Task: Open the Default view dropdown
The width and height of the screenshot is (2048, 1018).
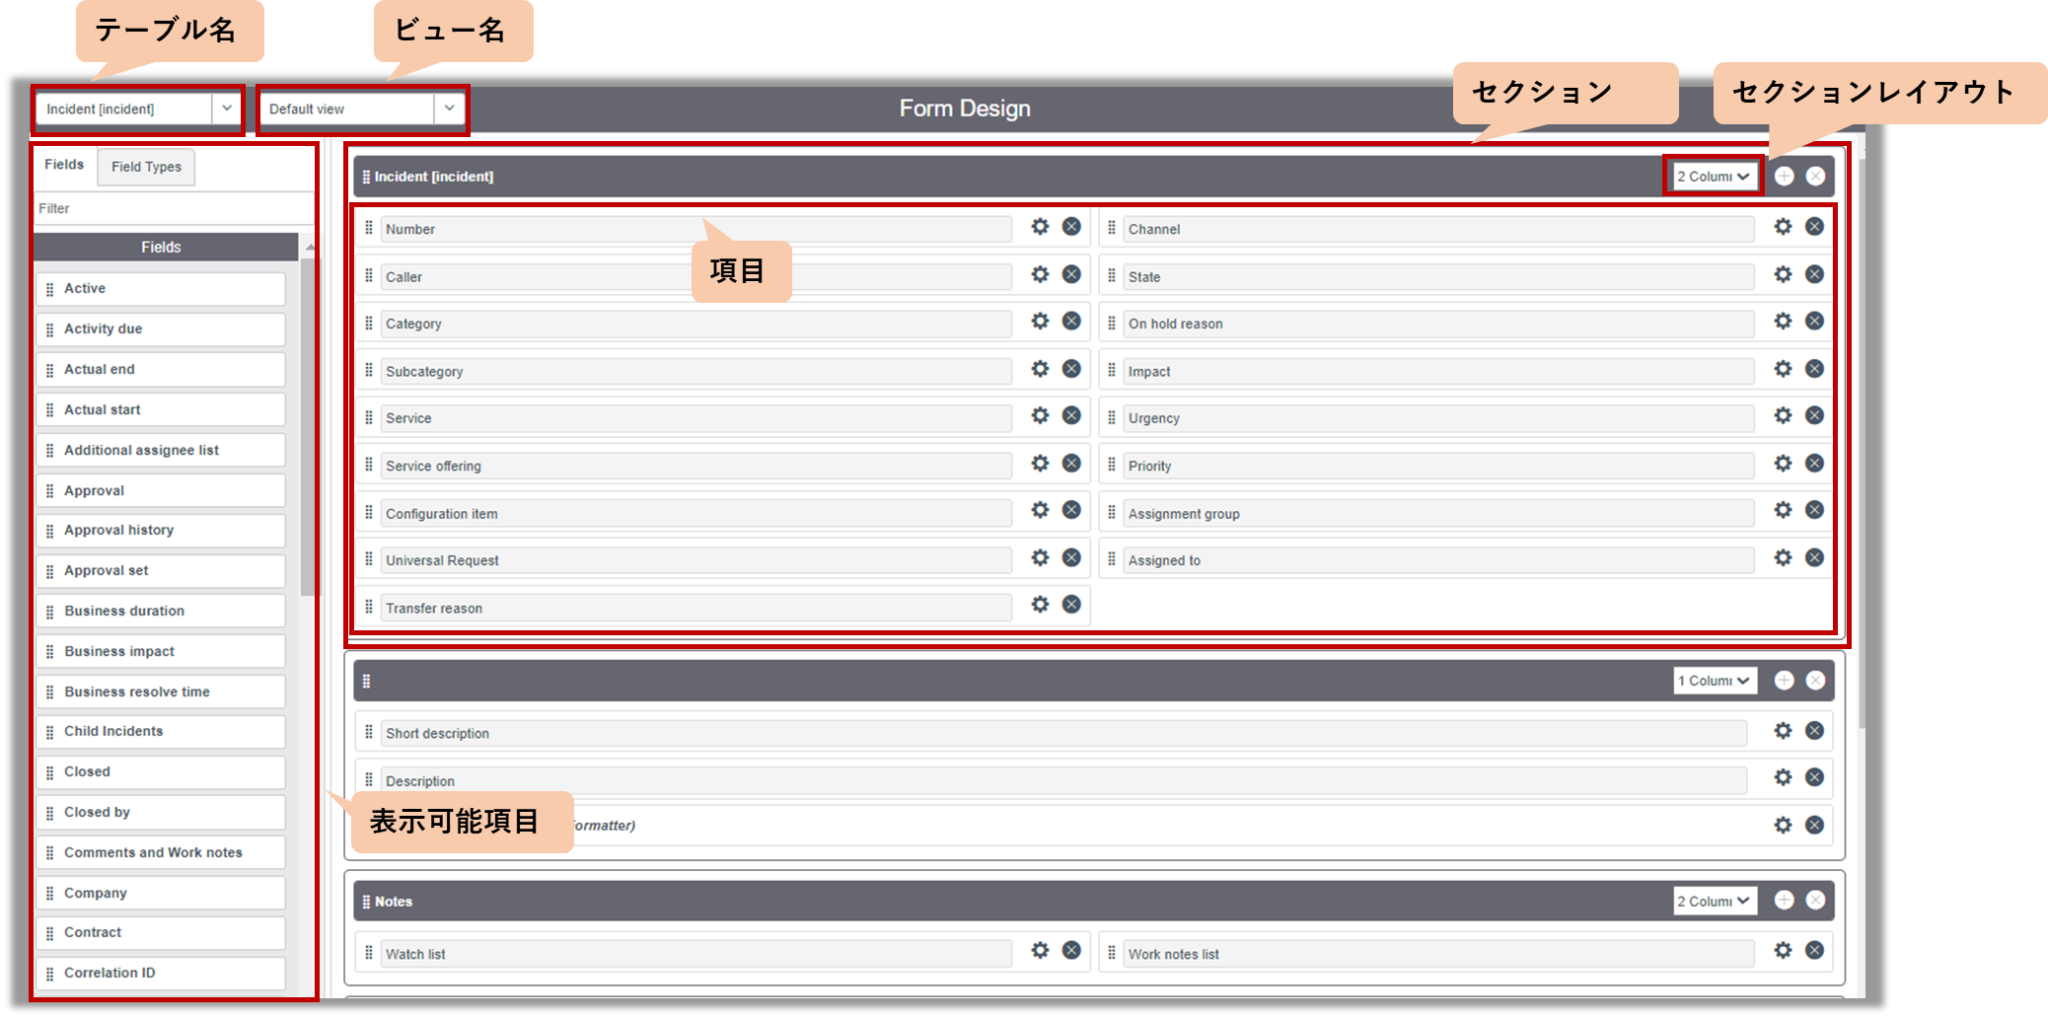Action: click(448, 108)
